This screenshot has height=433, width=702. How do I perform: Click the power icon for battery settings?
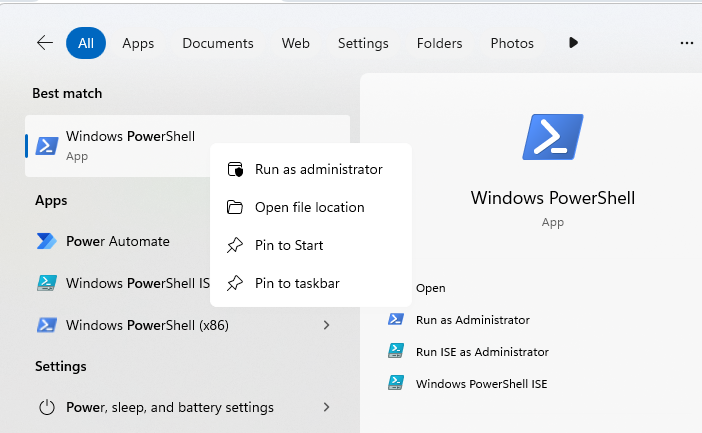point(47,407)
